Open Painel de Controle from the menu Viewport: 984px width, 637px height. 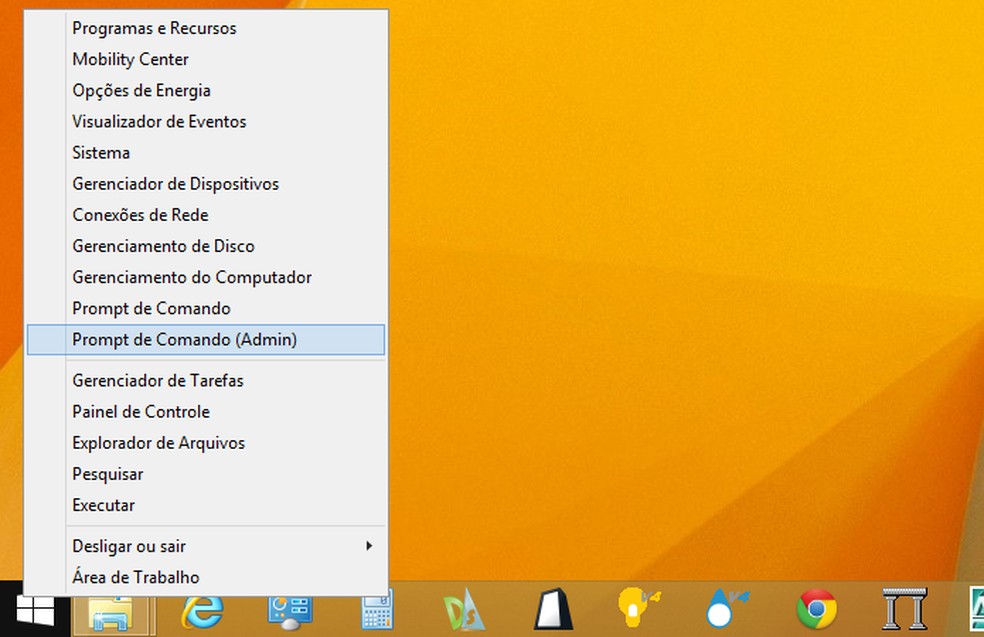pos(140,412)
